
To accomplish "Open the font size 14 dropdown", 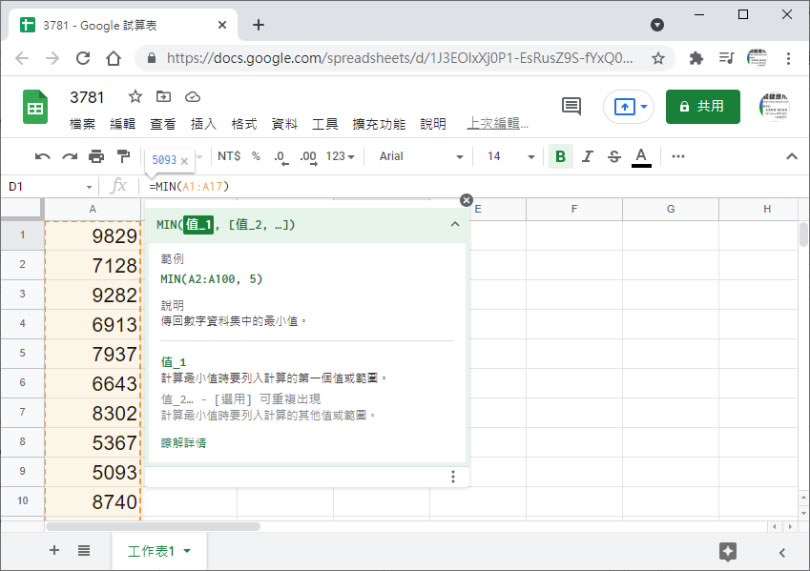I will point(510,156).
